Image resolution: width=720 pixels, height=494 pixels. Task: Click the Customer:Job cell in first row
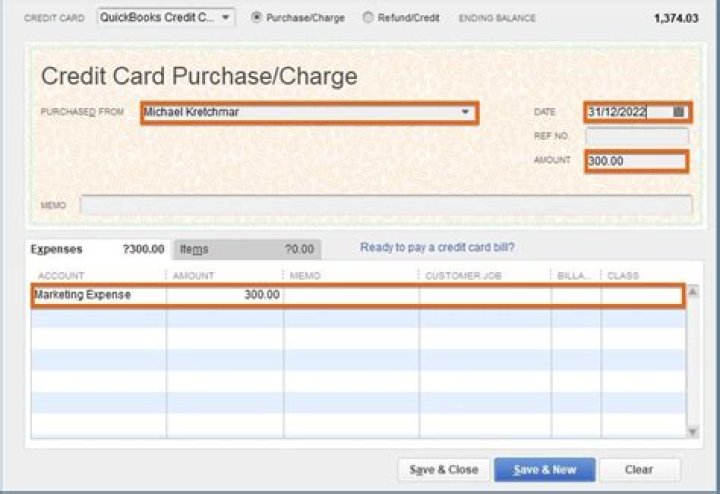(x=484, y=295)
